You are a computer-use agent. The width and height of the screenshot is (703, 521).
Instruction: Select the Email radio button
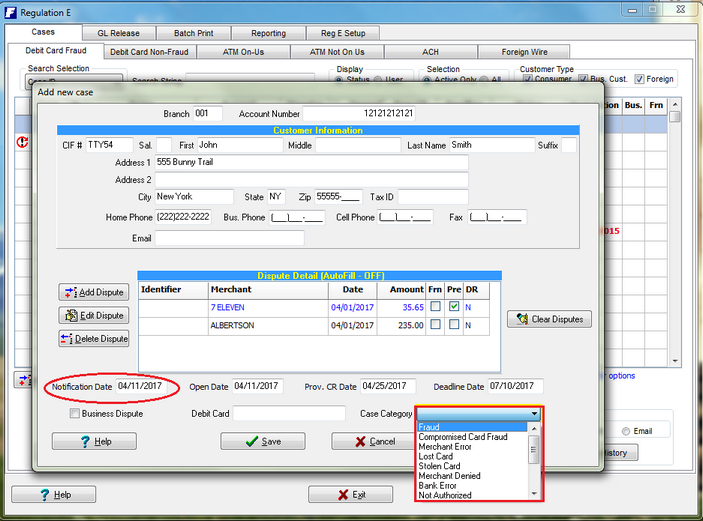click(x=626, y=432)
